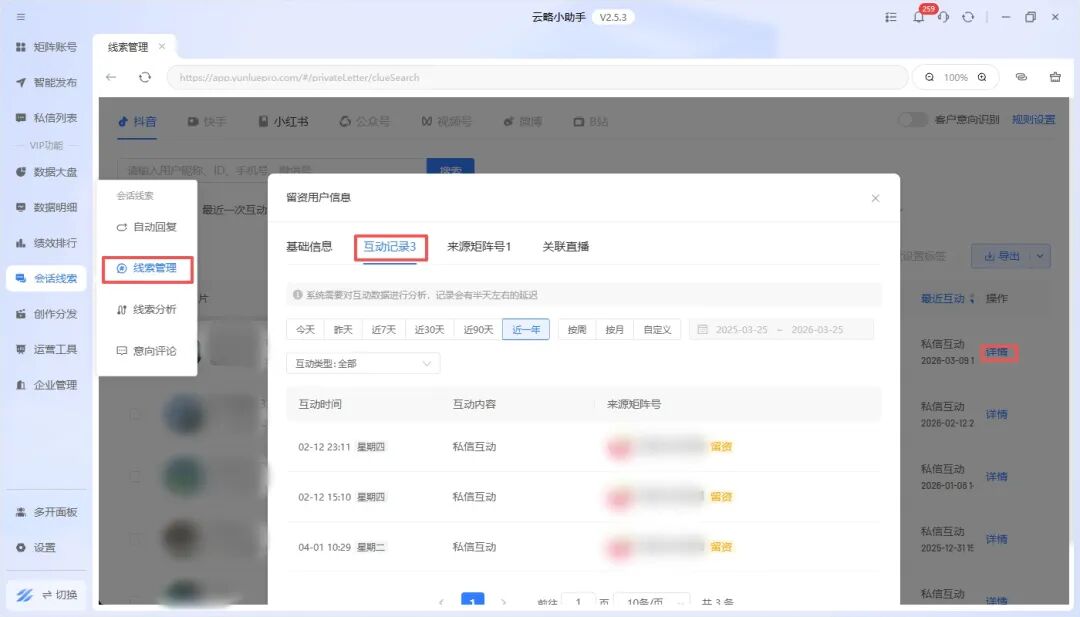Toggle the 客户意向识别 switch
The image size is (1080, 617).
(912, 119)
